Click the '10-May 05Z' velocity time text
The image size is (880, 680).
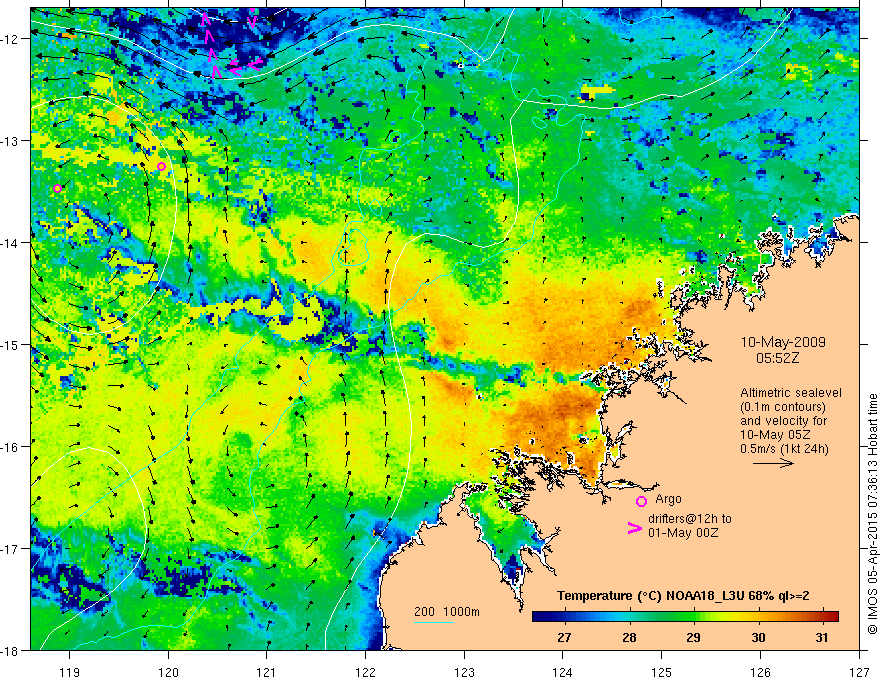(776, 435)
